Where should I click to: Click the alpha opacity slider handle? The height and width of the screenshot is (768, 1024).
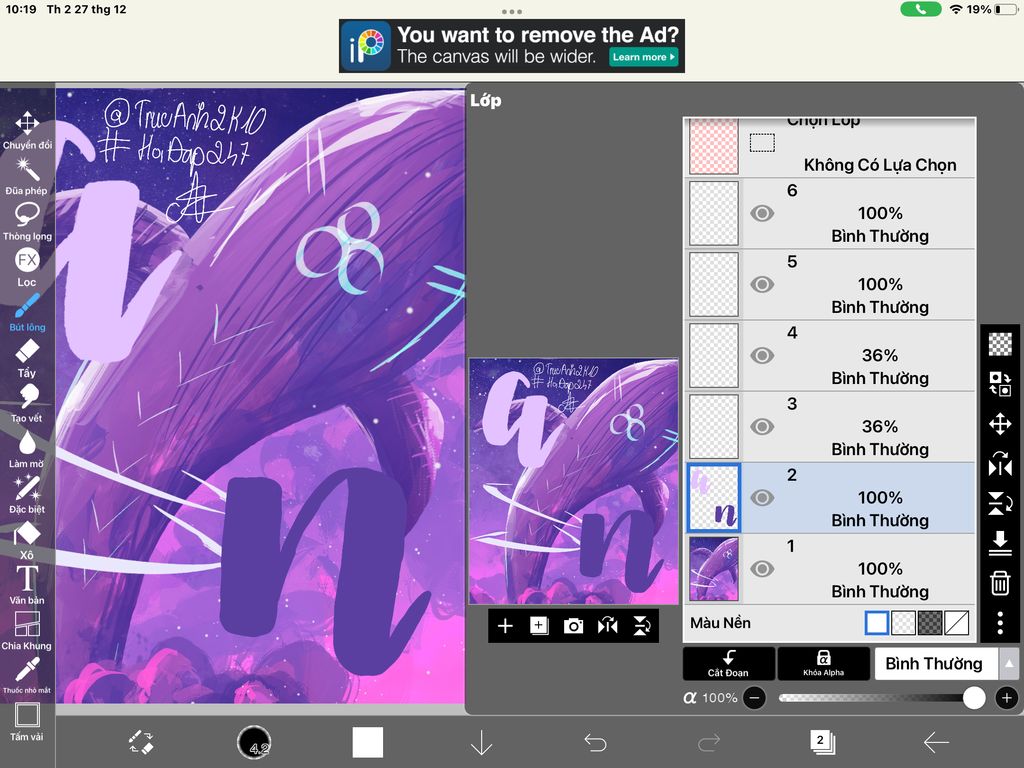974,698
